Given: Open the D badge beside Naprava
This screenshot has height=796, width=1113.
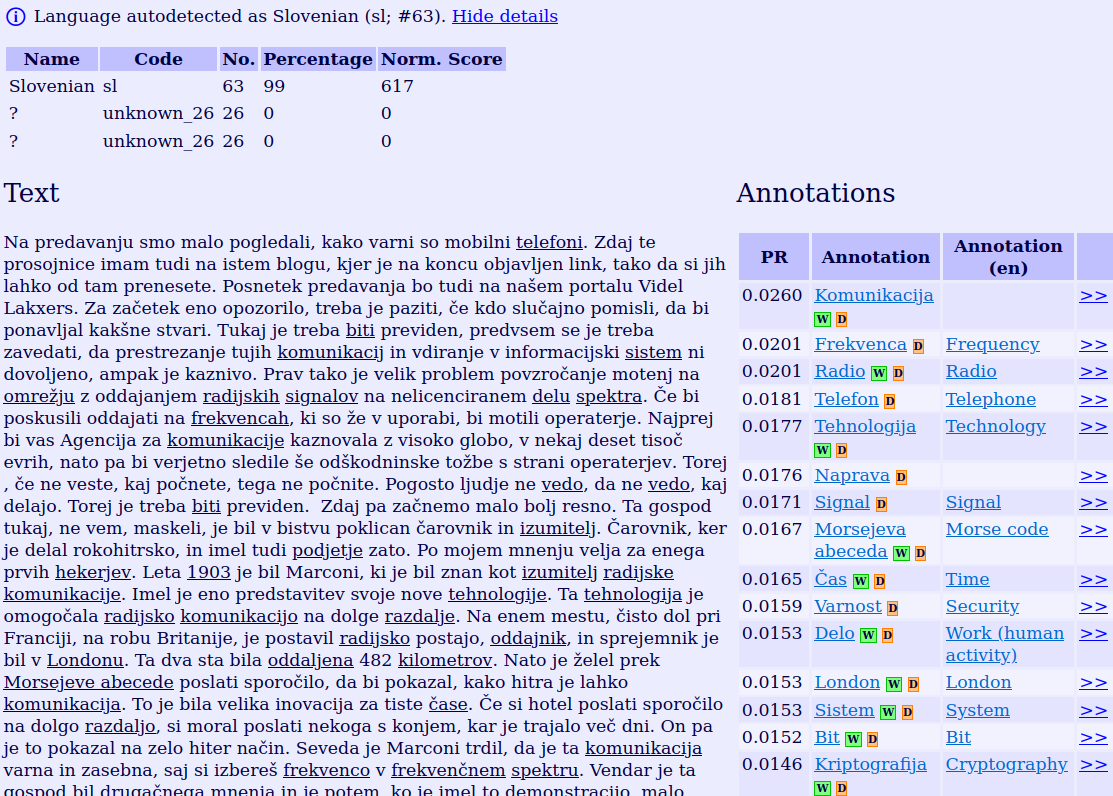Looking at the screenshot, I should [901, 477].
